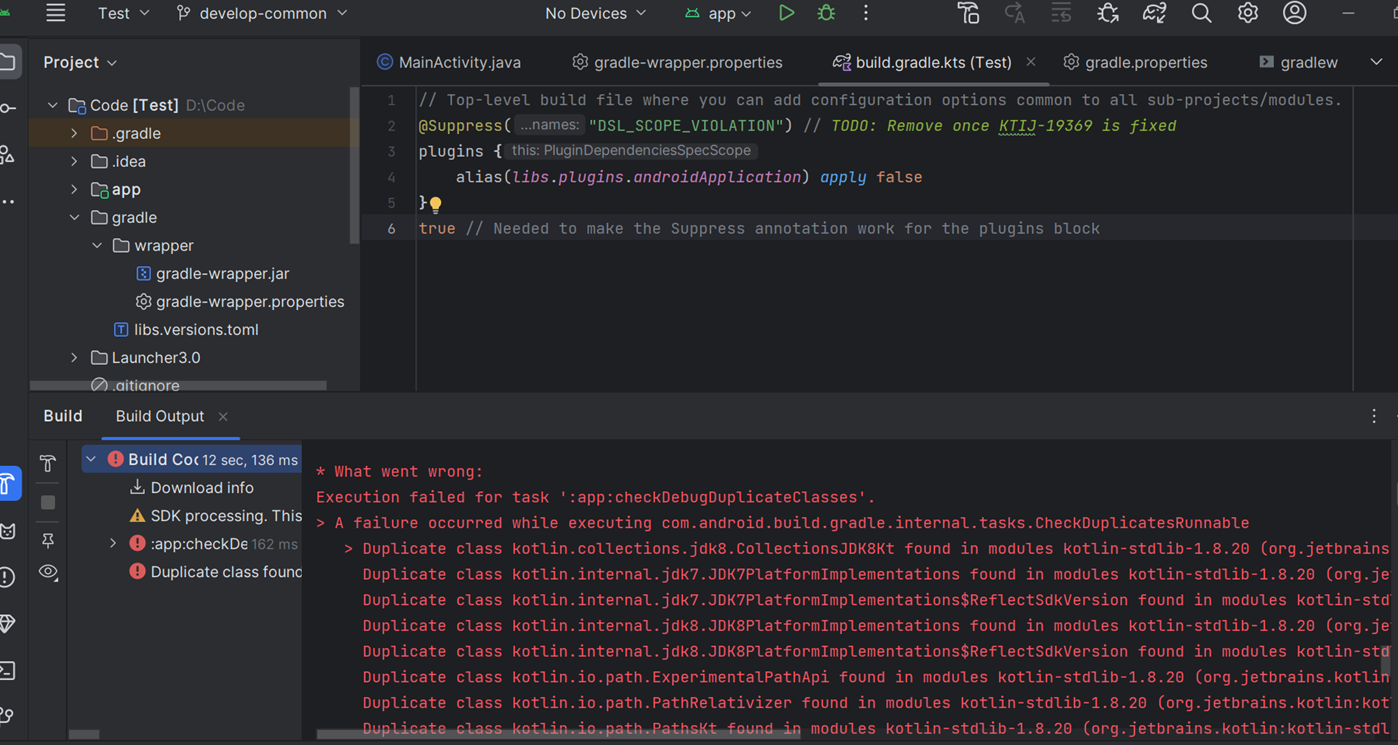The image size is (1398, 745).
Task: Stop the build with the square icon
Action: coord(46,503)
